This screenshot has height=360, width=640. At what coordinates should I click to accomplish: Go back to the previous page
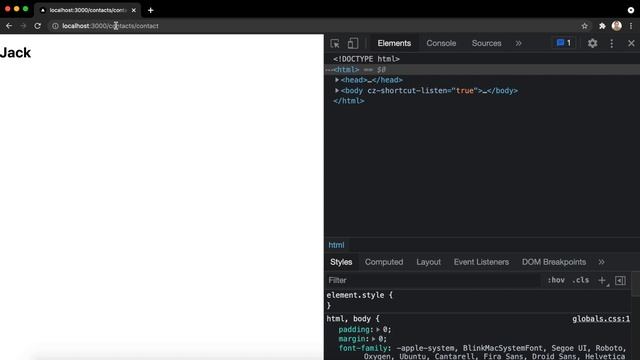pyautogui.click(x=9, y=26)
